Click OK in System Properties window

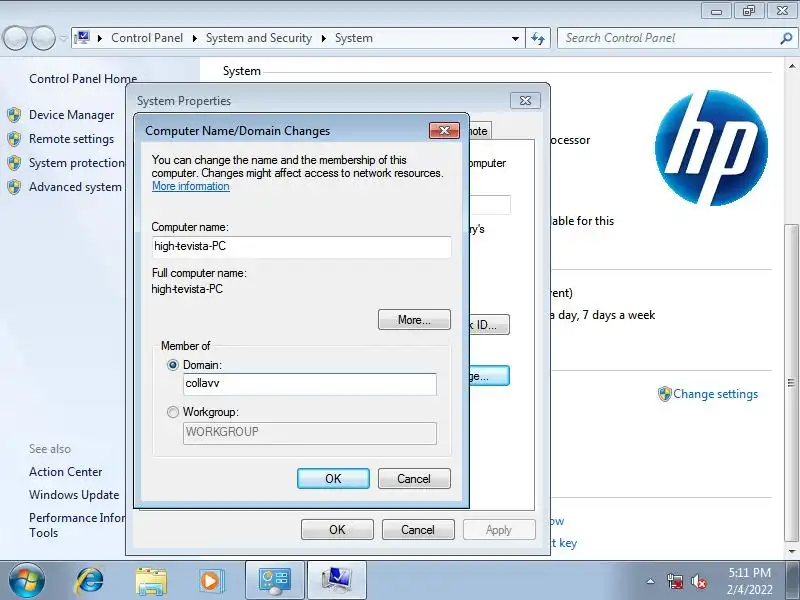click(337, 530)
